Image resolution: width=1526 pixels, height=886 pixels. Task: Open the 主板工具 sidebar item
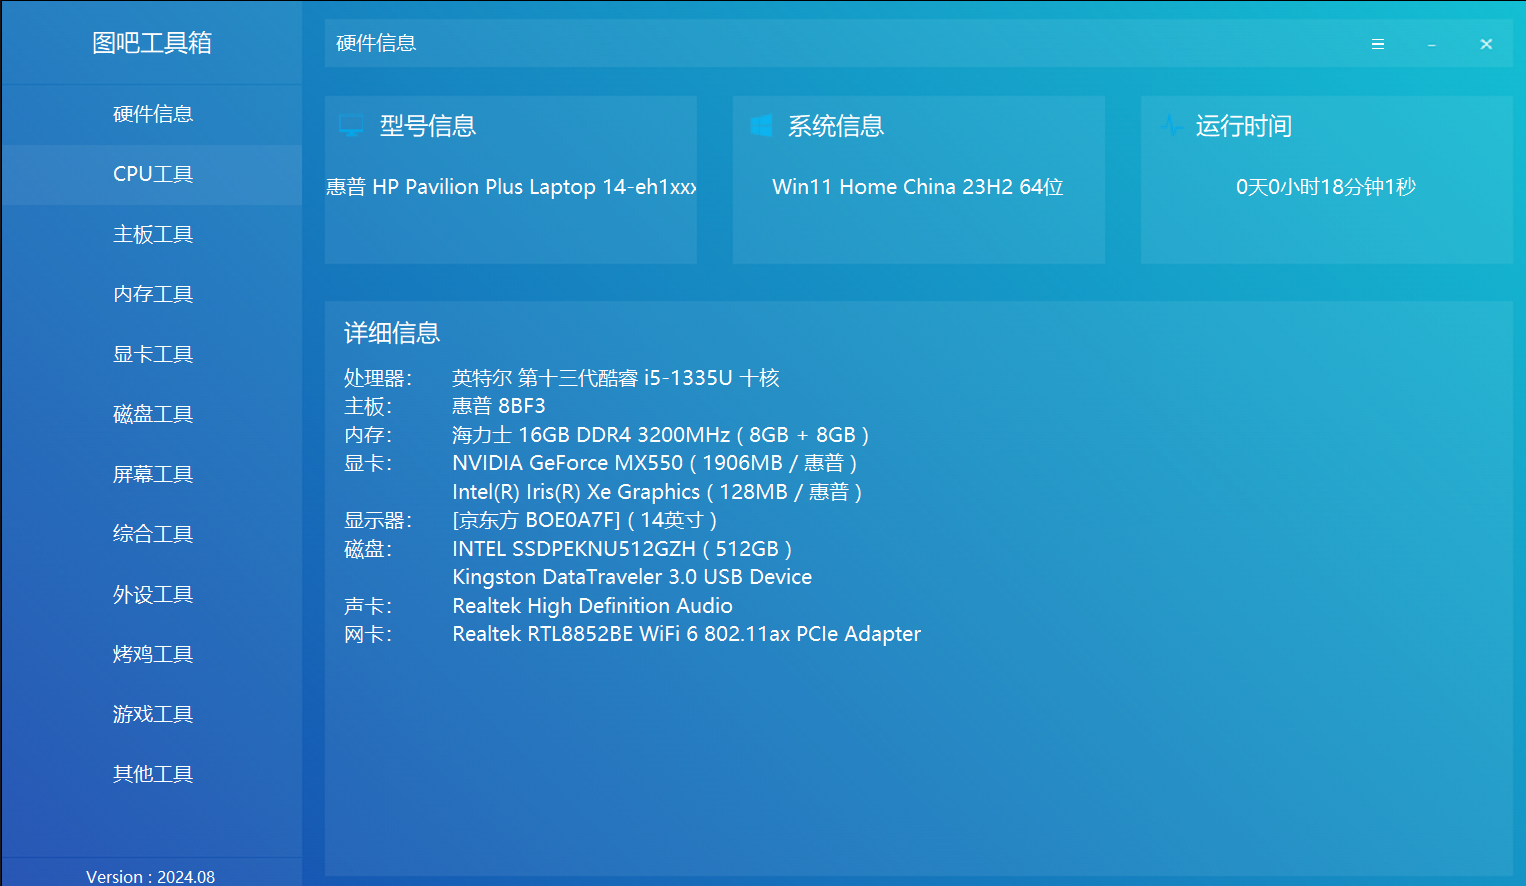click(152, 234)
